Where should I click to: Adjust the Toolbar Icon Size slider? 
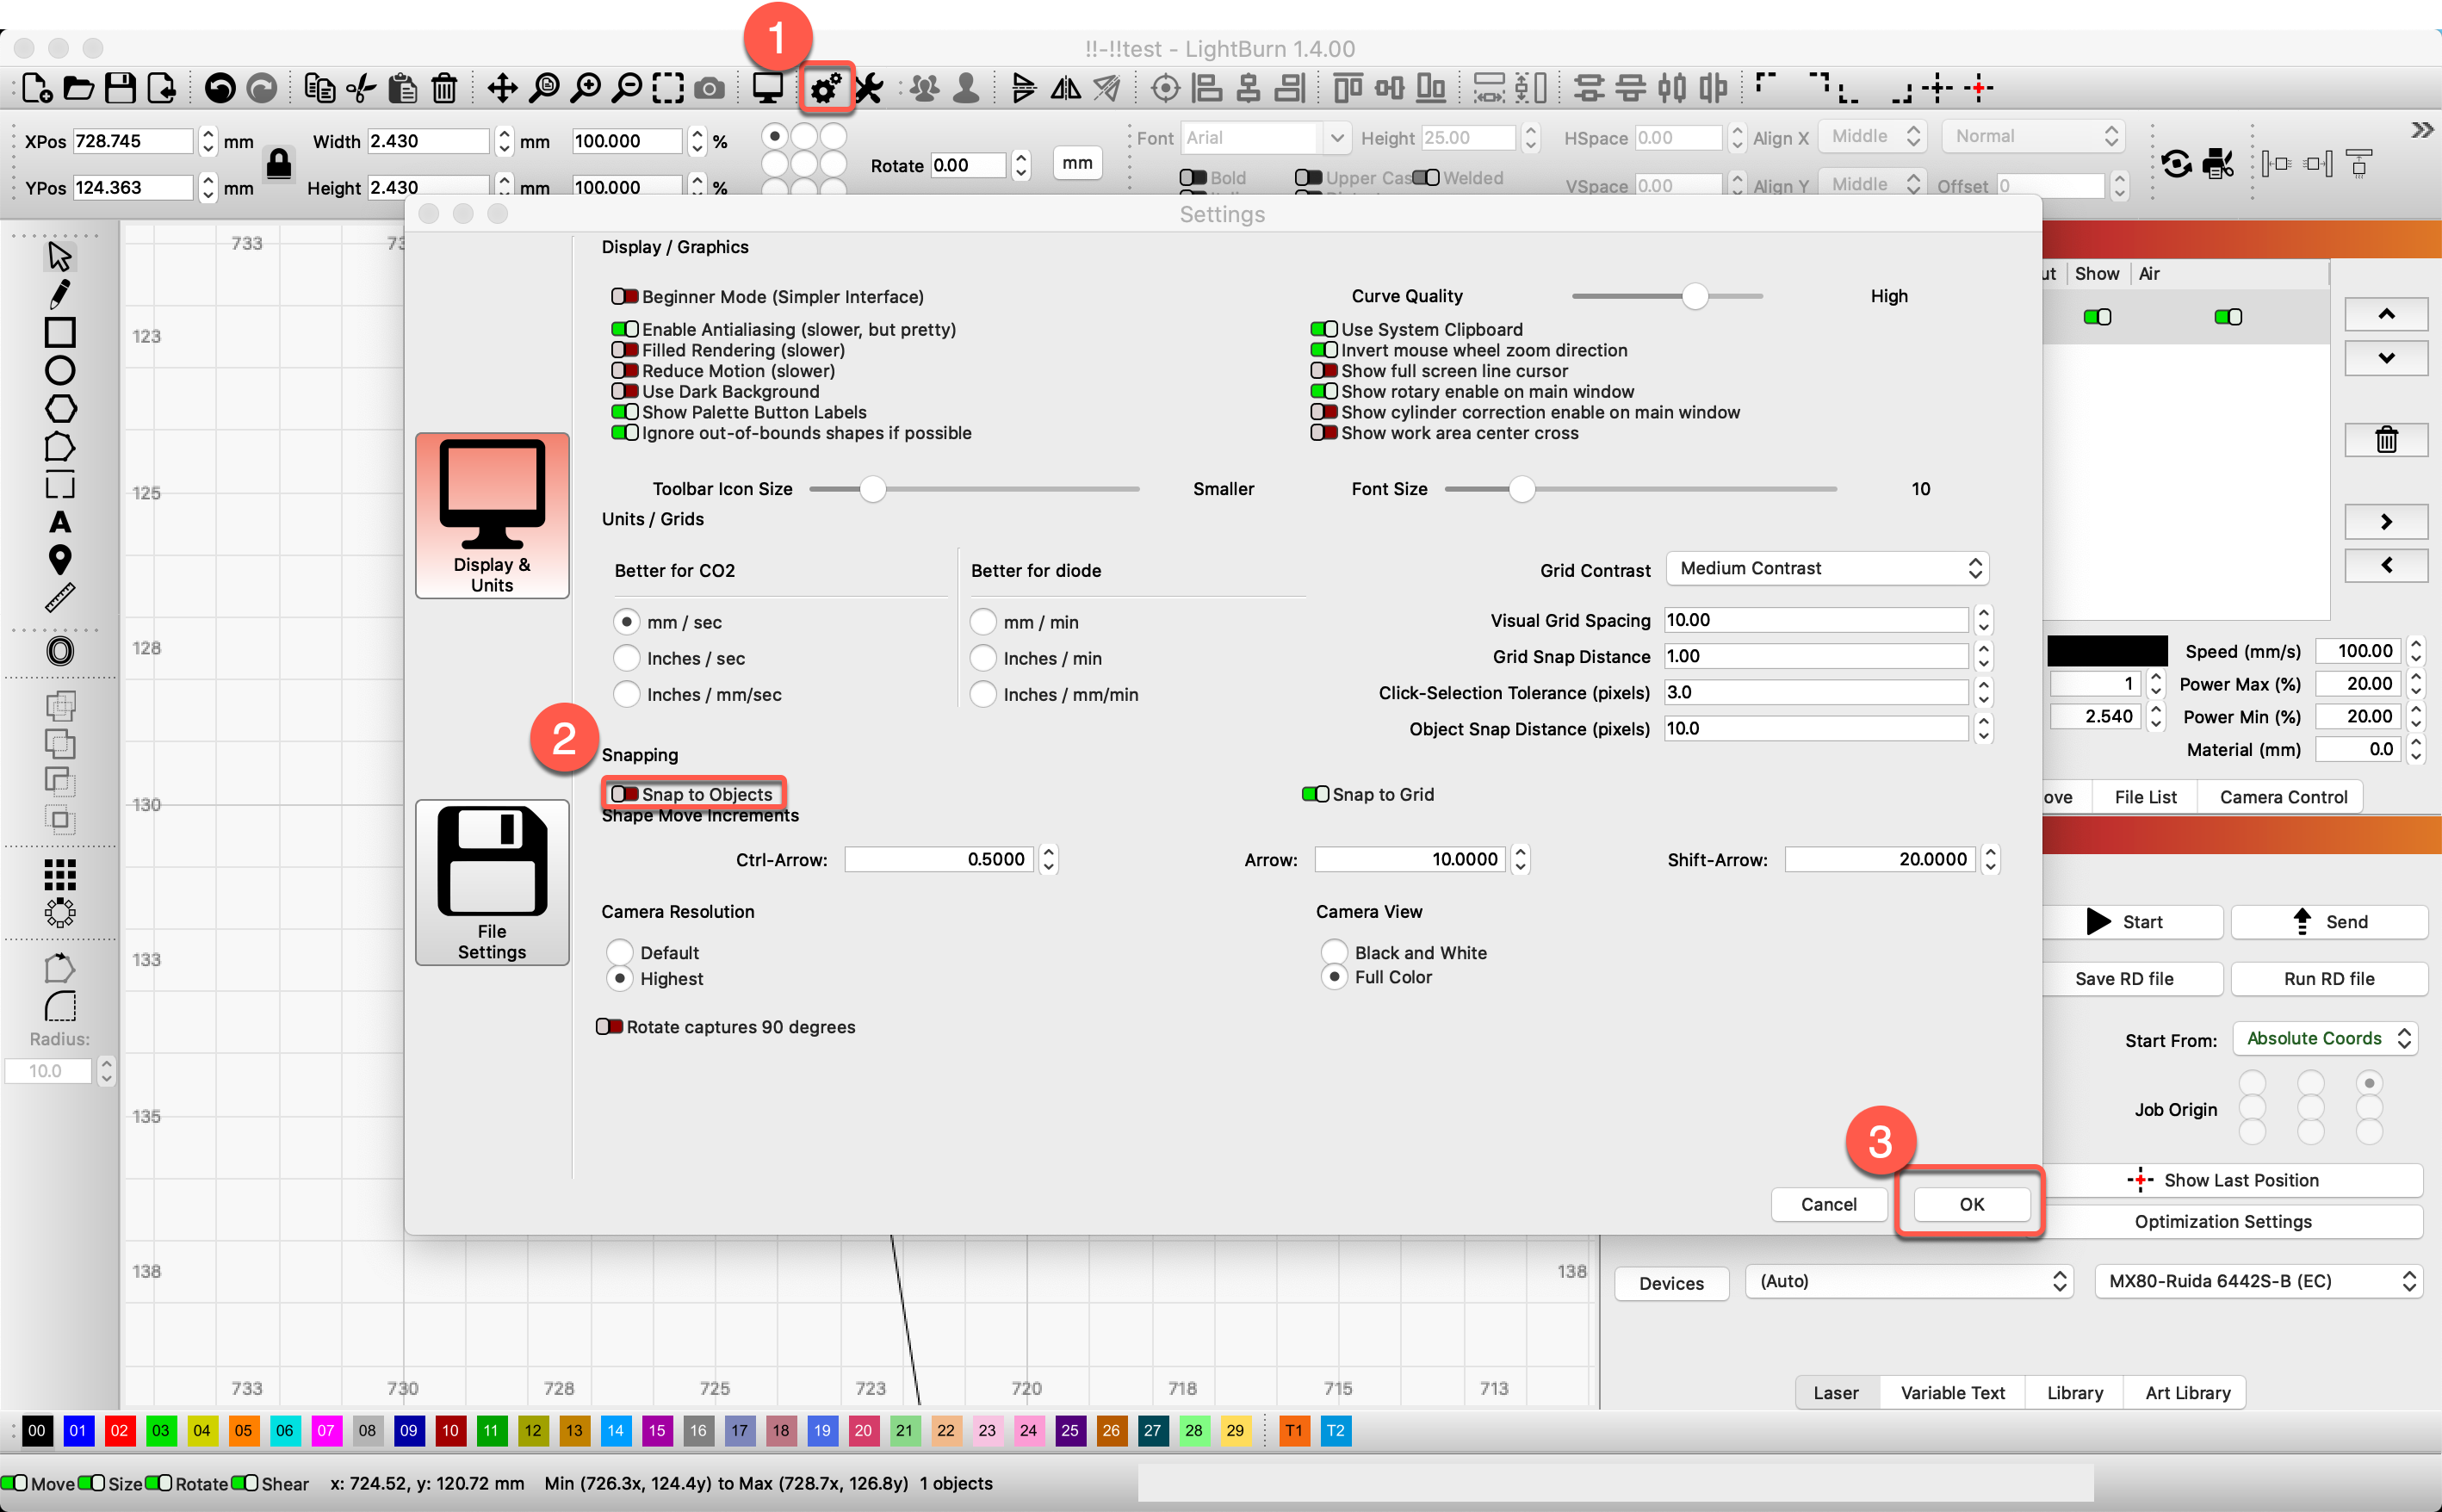tap(873, 489)
